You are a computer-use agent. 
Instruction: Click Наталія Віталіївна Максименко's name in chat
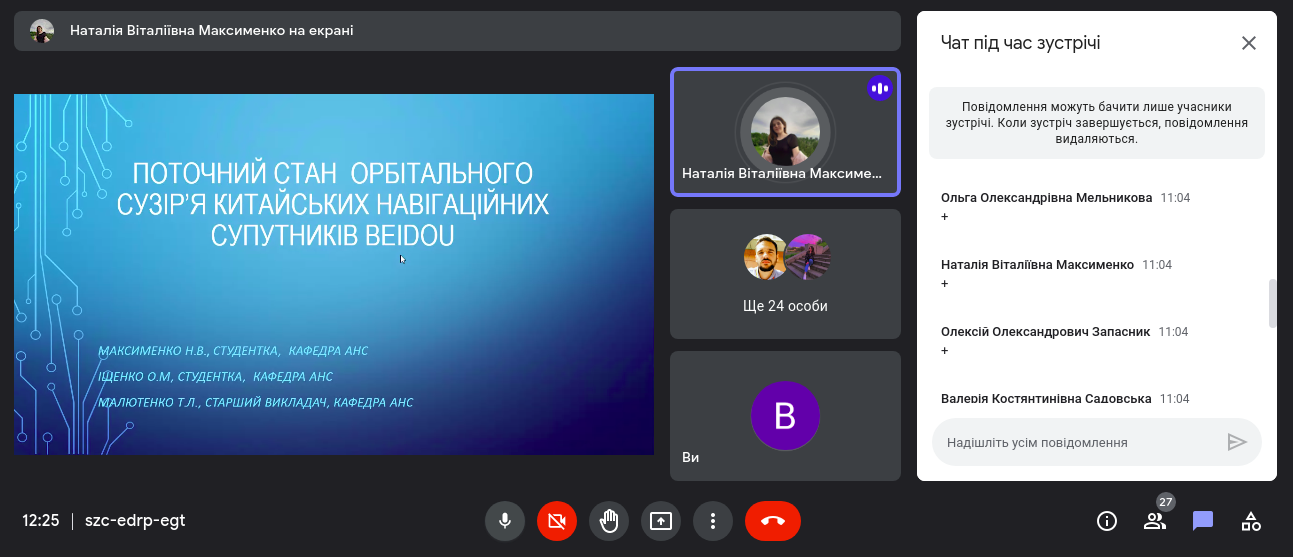click(1037, 265)
